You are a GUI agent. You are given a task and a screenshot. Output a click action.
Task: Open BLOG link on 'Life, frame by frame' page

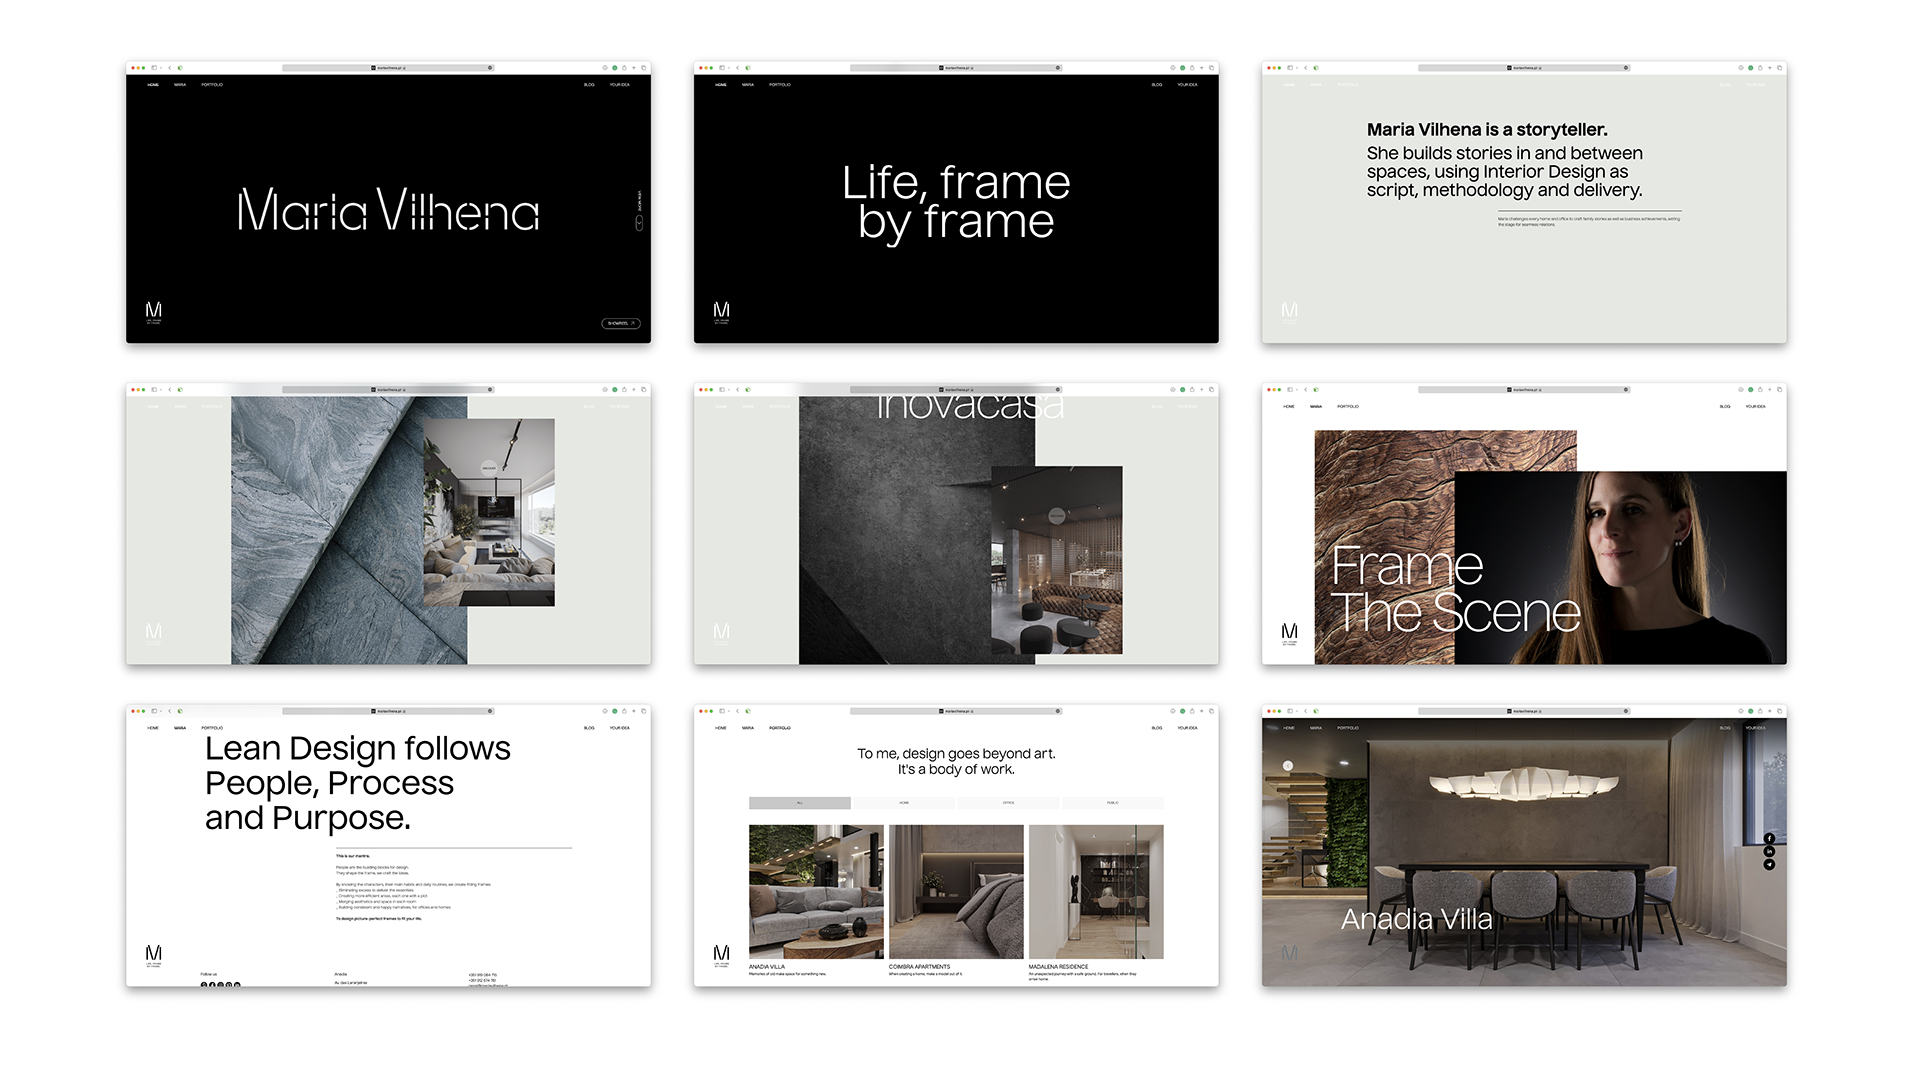(x=1157, y=85)
